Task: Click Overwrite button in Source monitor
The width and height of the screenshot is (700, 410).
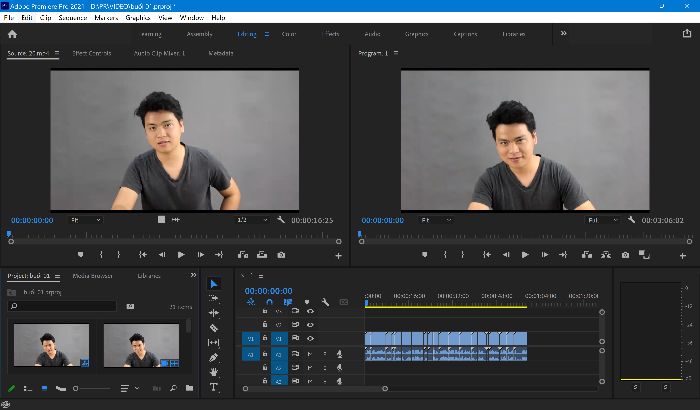Action: 262,255
